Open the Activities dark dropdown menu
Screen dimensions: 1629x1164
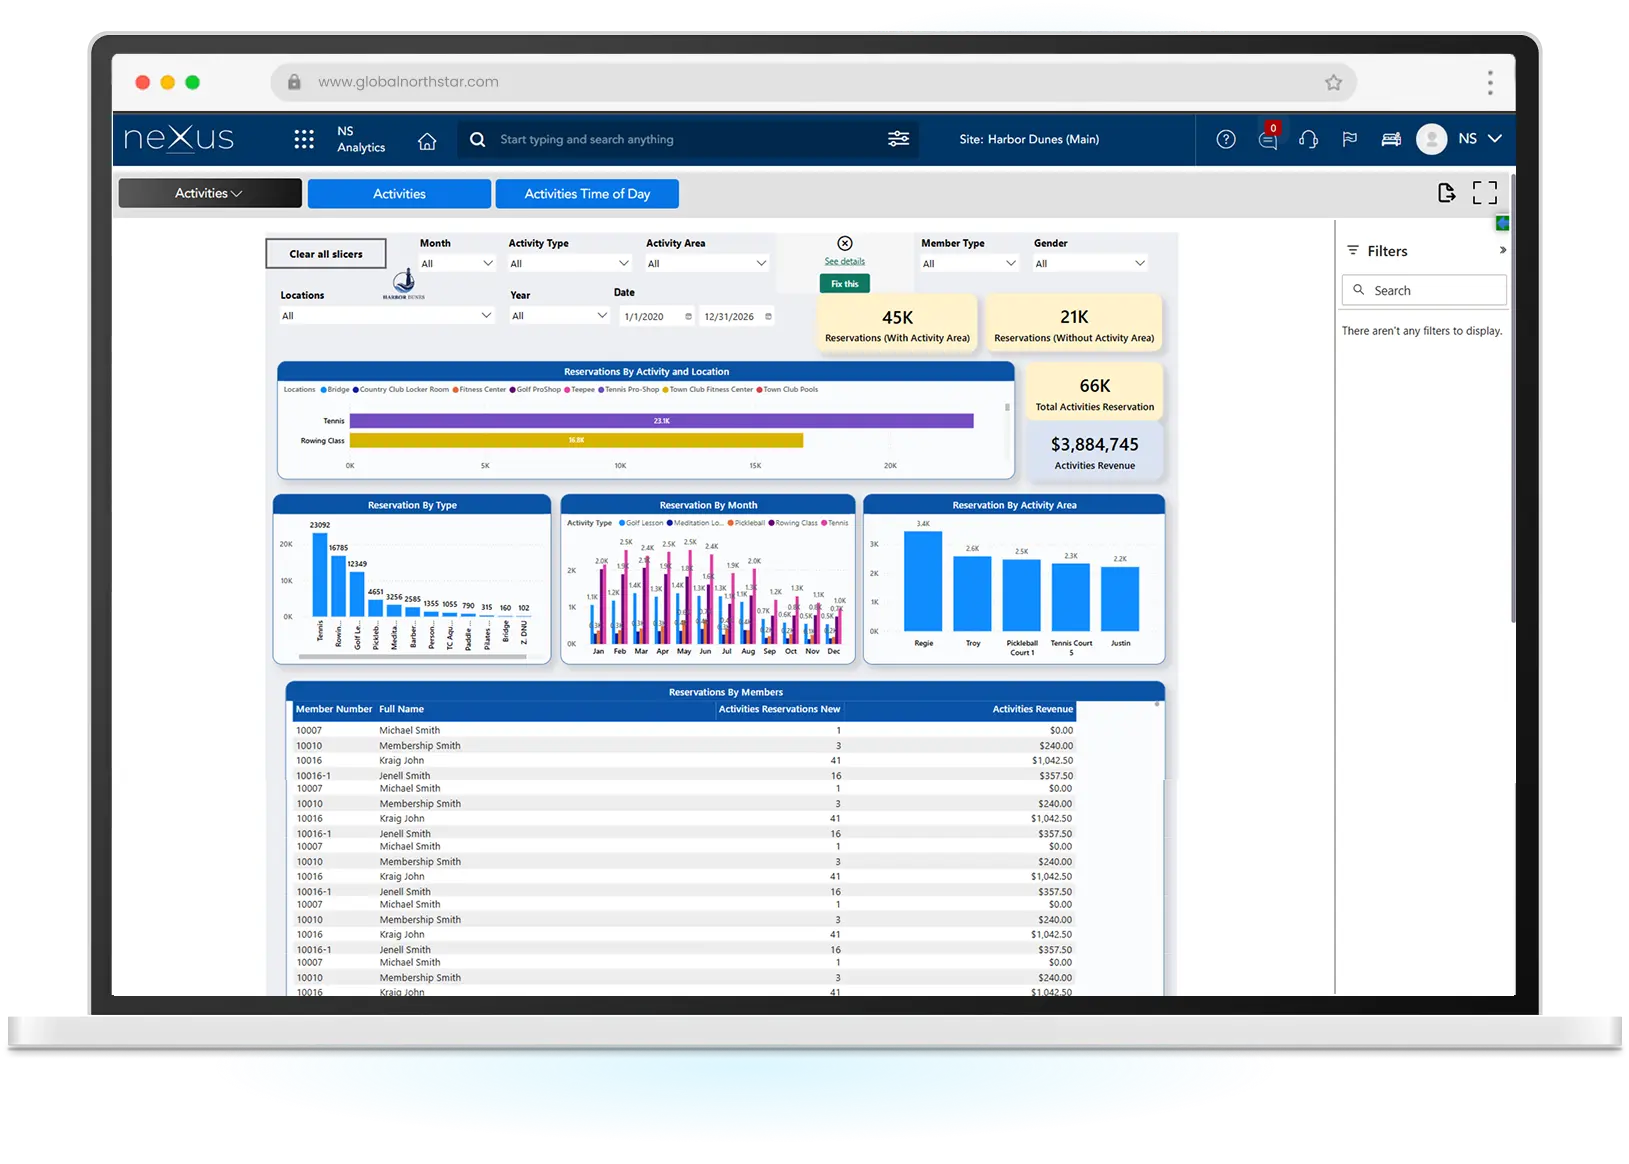[x=209, y=193]
